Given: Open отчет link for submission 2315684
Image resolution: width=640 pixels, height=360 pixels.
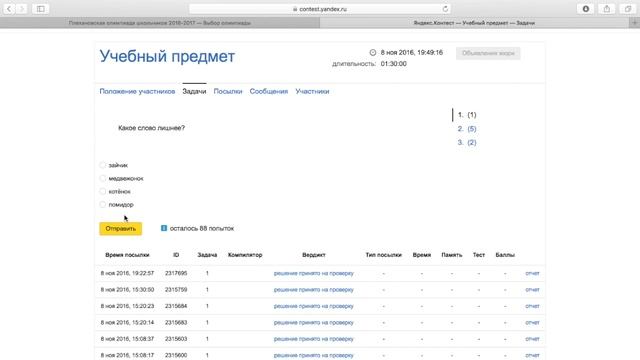Looking at the screenshot, I should coord(532,306).
